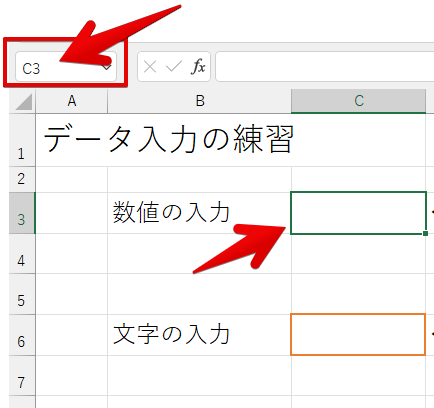Open the Name Box dropdown arrow

pos(107,68)
